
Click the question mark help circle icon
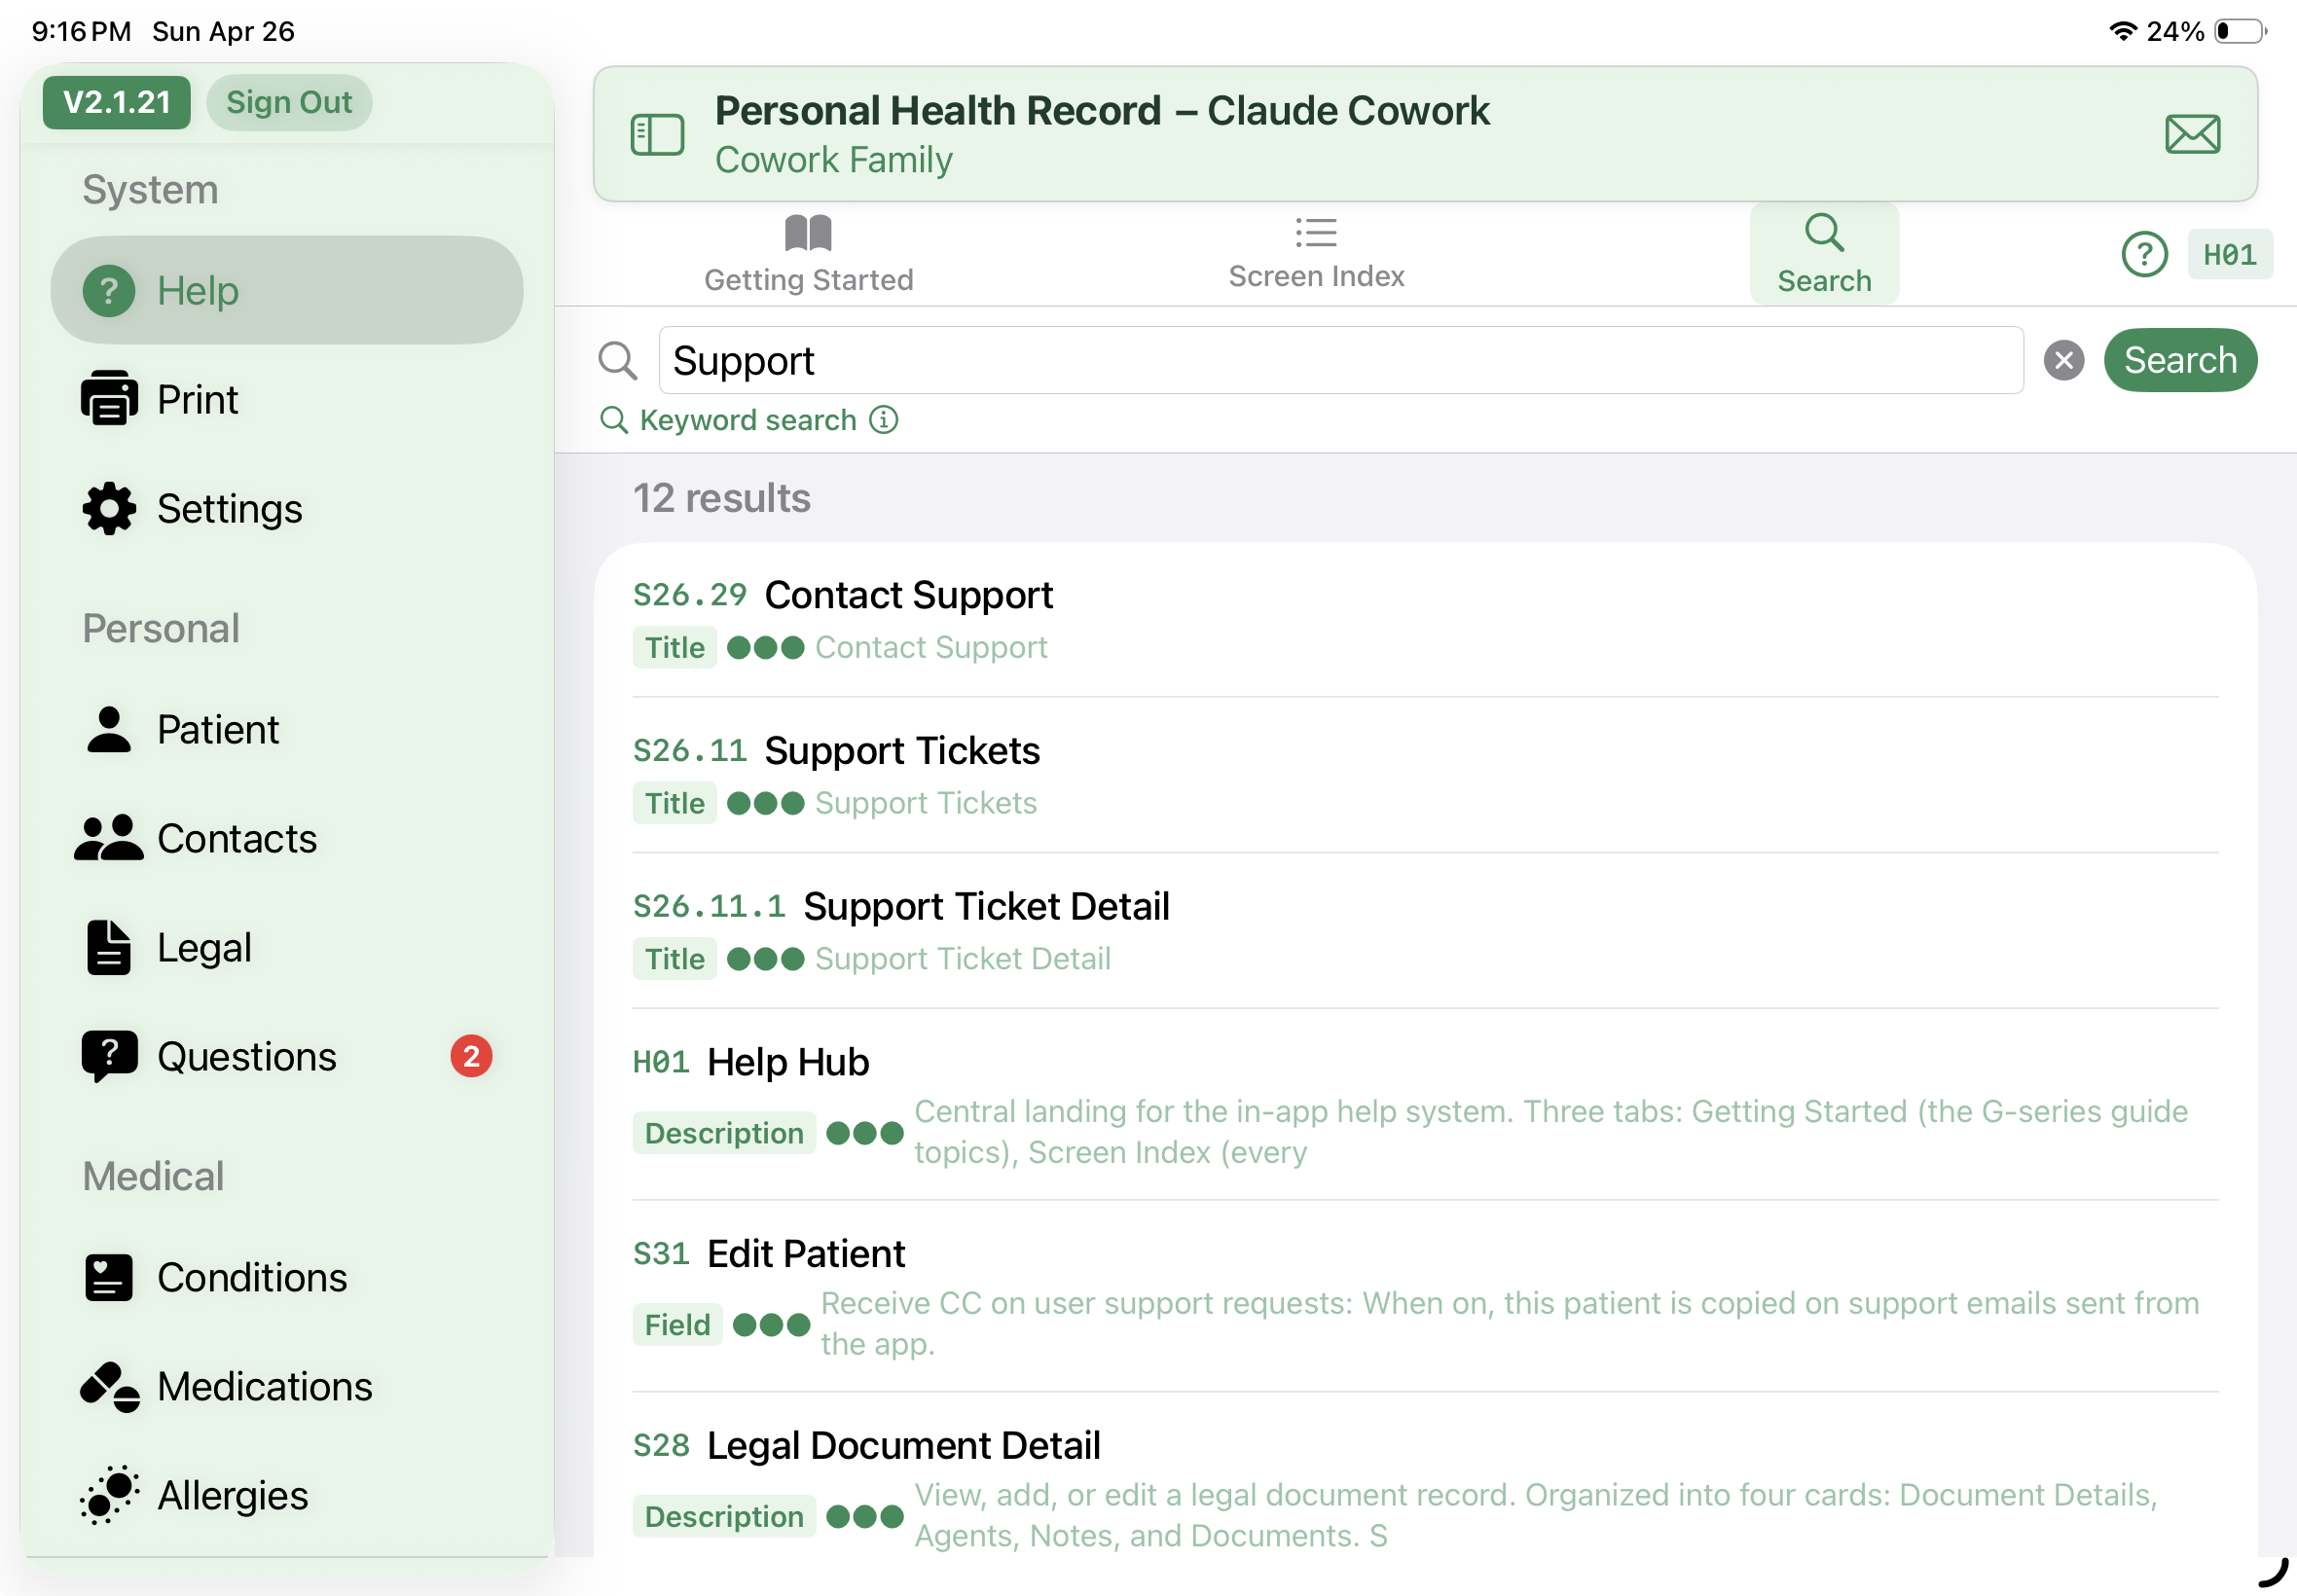tap(2144, 254)
